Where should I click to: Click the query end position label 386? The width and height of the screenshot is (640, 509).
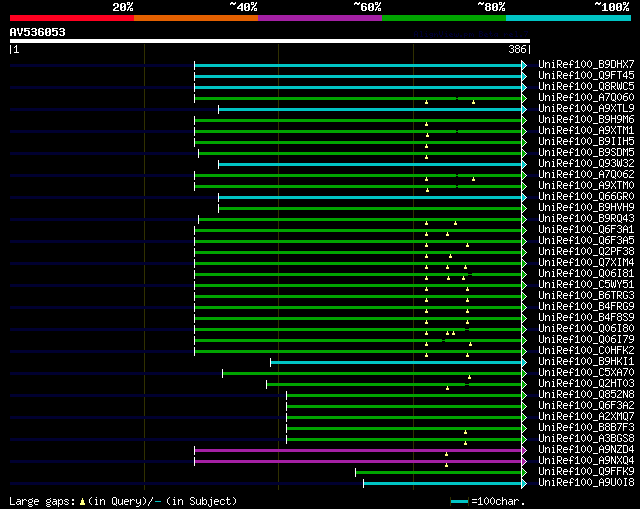point(517,49)
